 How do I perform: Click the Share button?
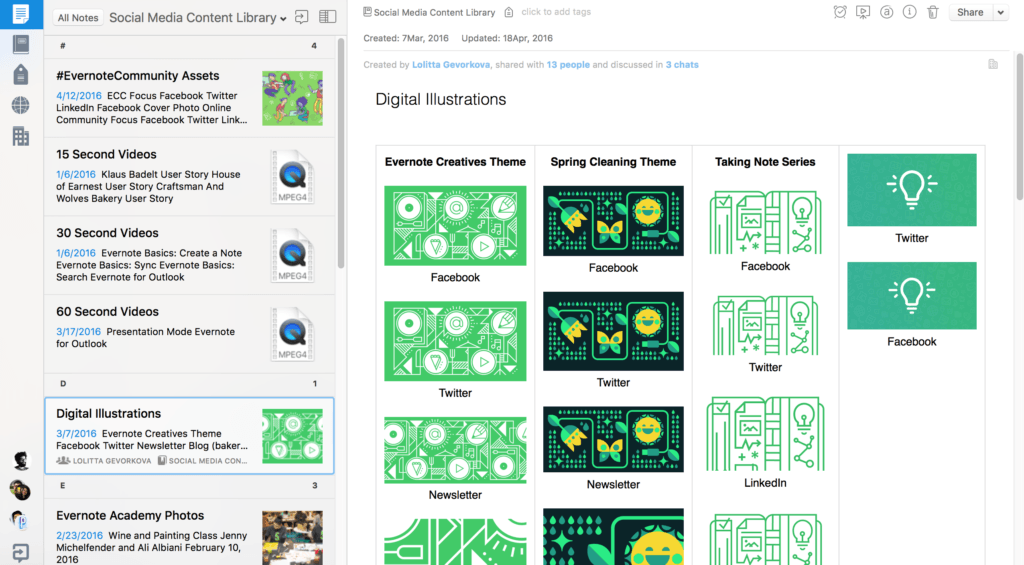pos(970,12)
